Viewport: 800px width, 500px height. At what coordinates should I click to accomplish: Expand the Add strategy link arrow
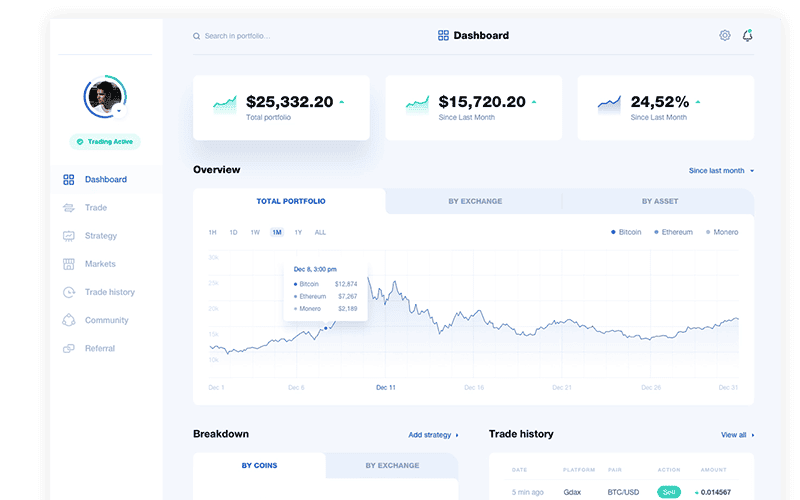[457, 435]
